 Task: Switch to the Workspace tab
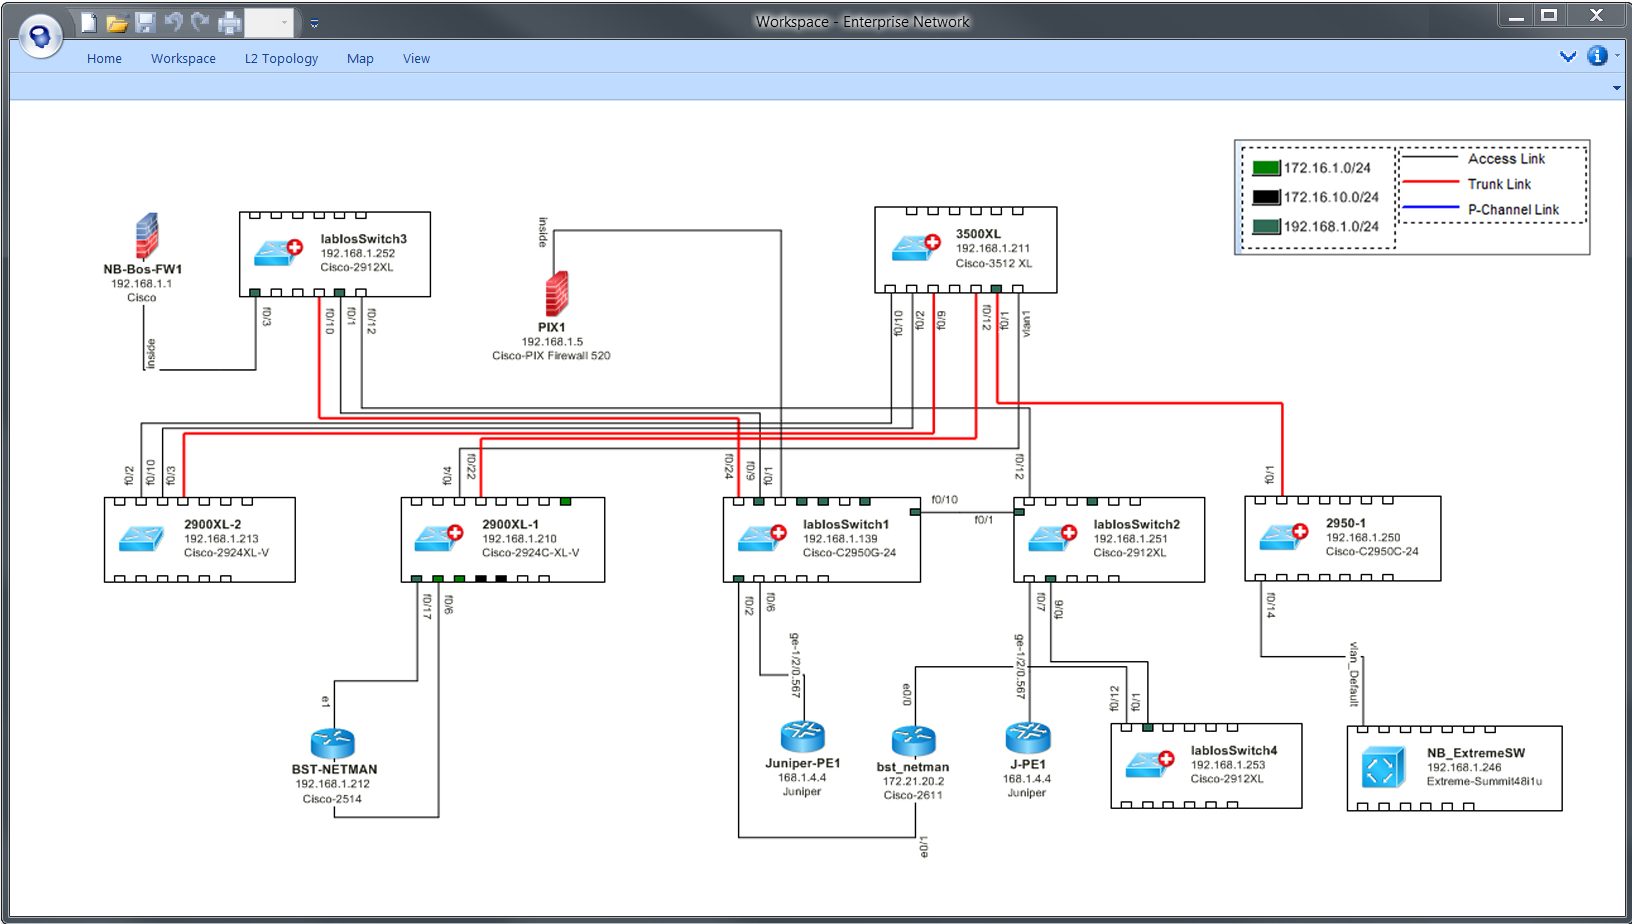183,59
